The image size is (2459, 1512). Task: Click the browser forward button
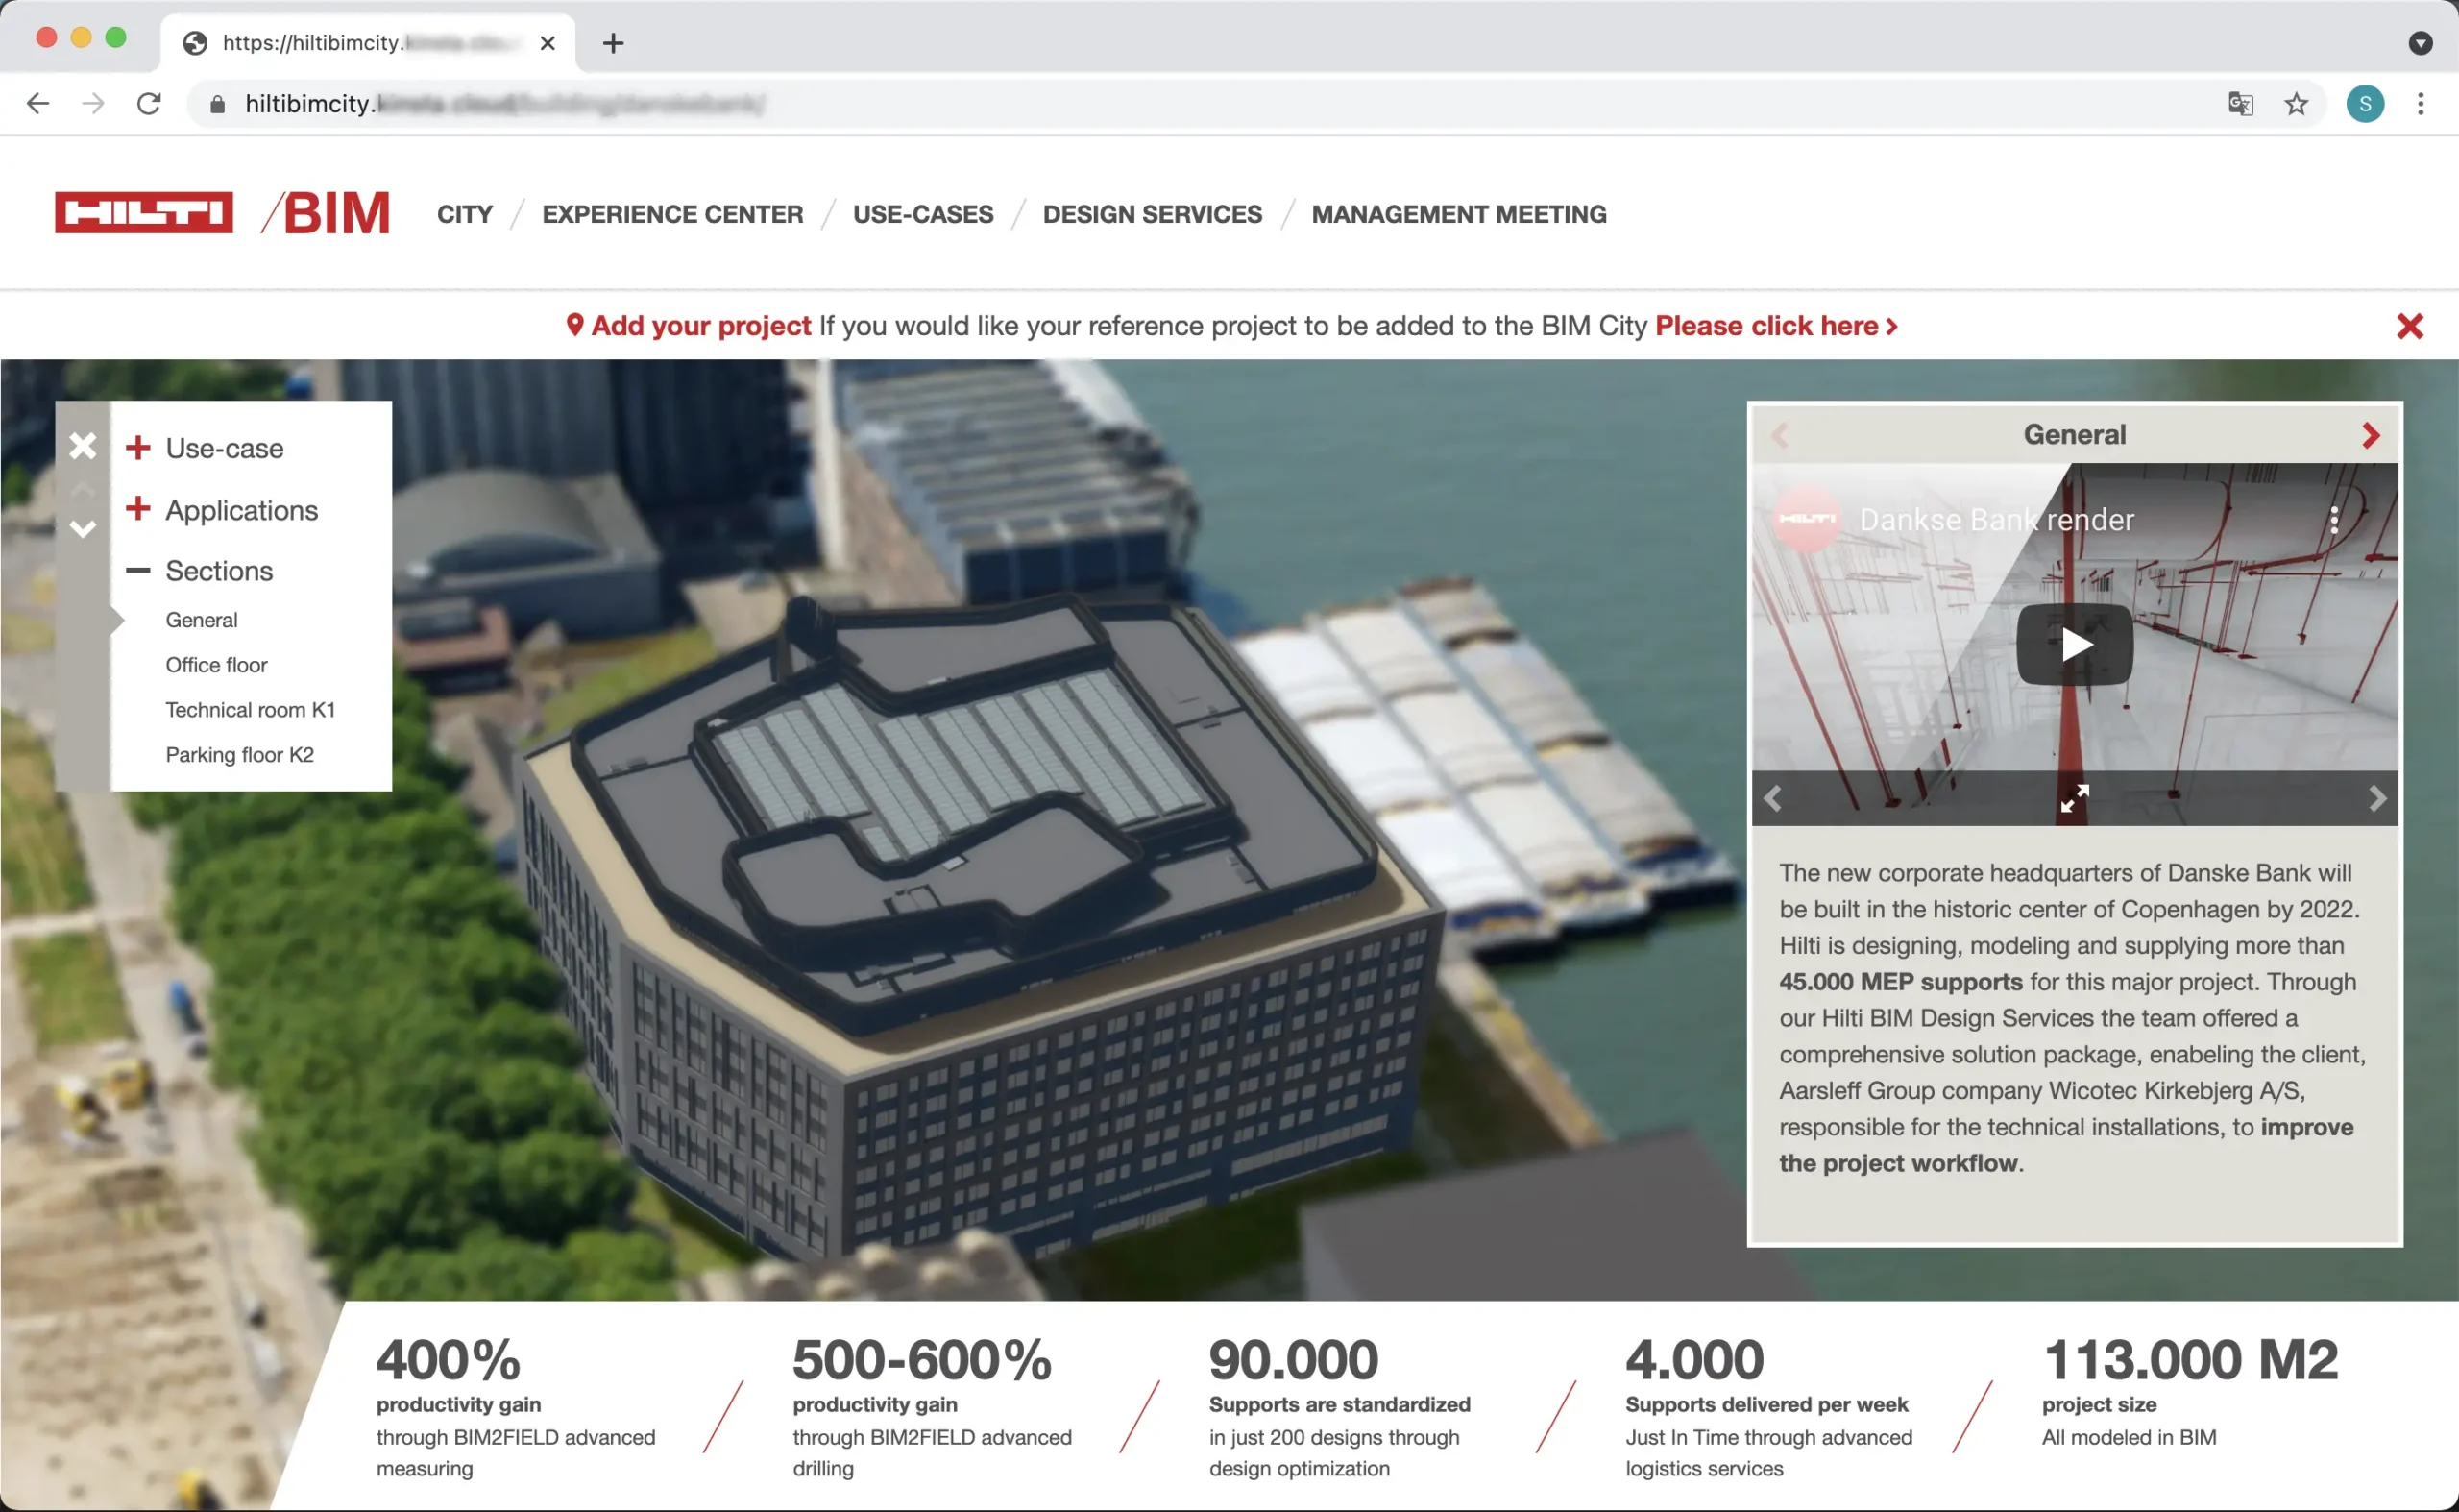[x=93, y=104]
